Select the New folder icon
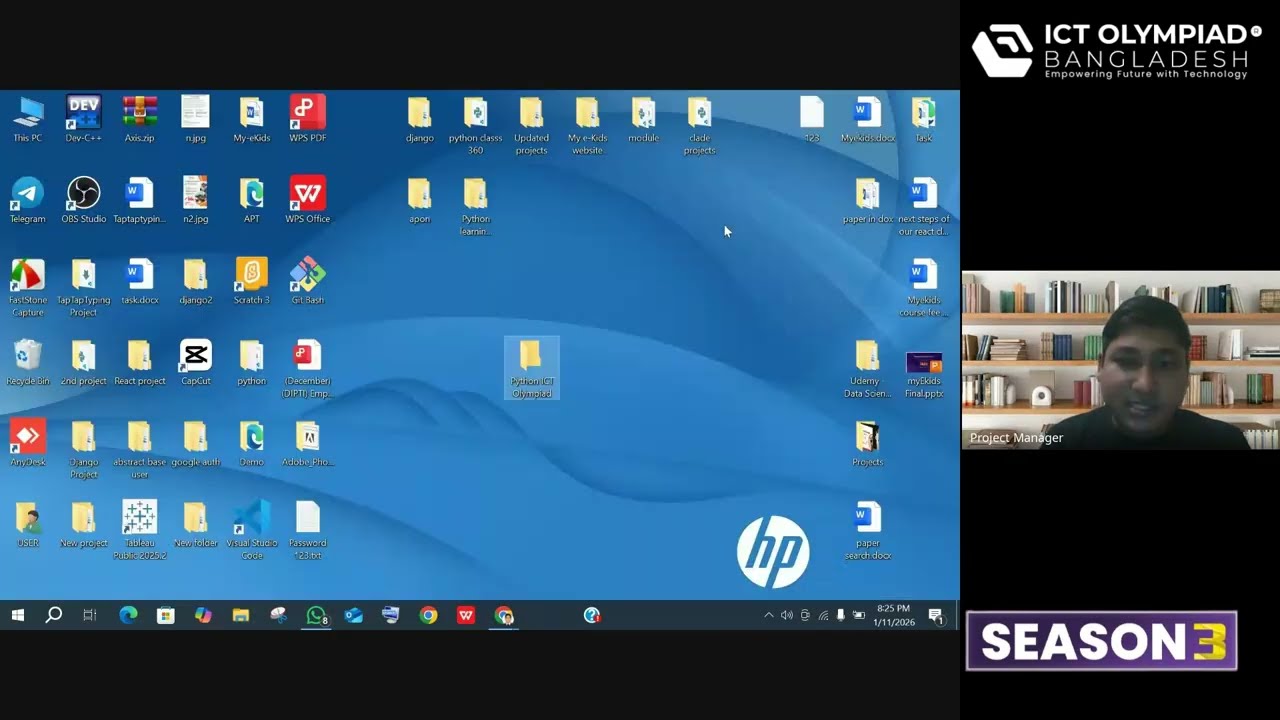The height and width of the screenshot is (720, 1280). tap(196, 524)
